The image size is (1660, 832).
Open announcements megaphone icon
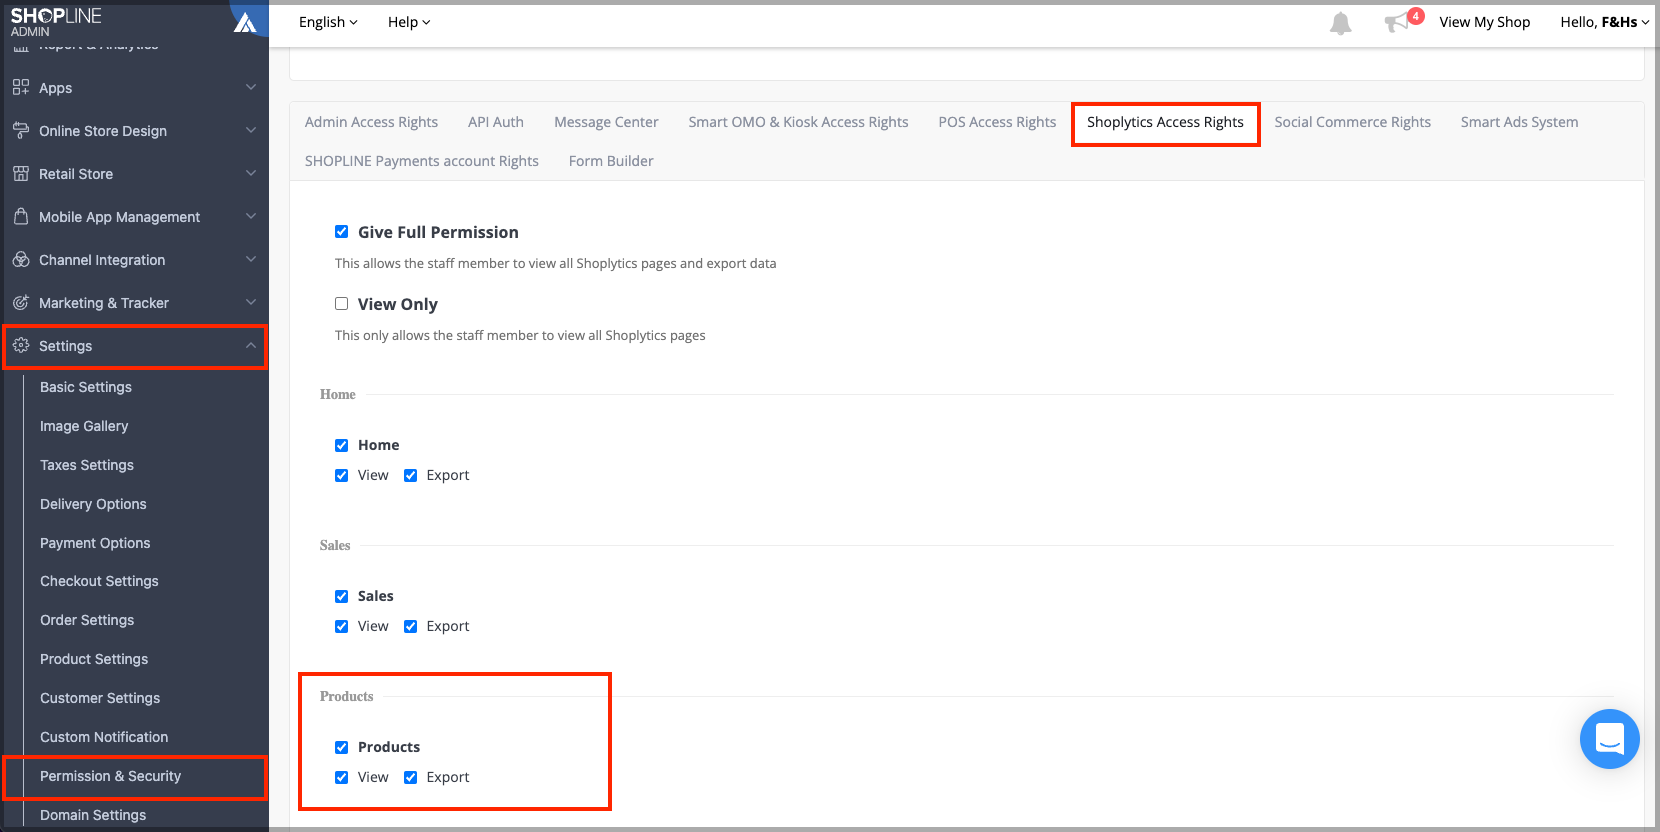pos(1396,23)
